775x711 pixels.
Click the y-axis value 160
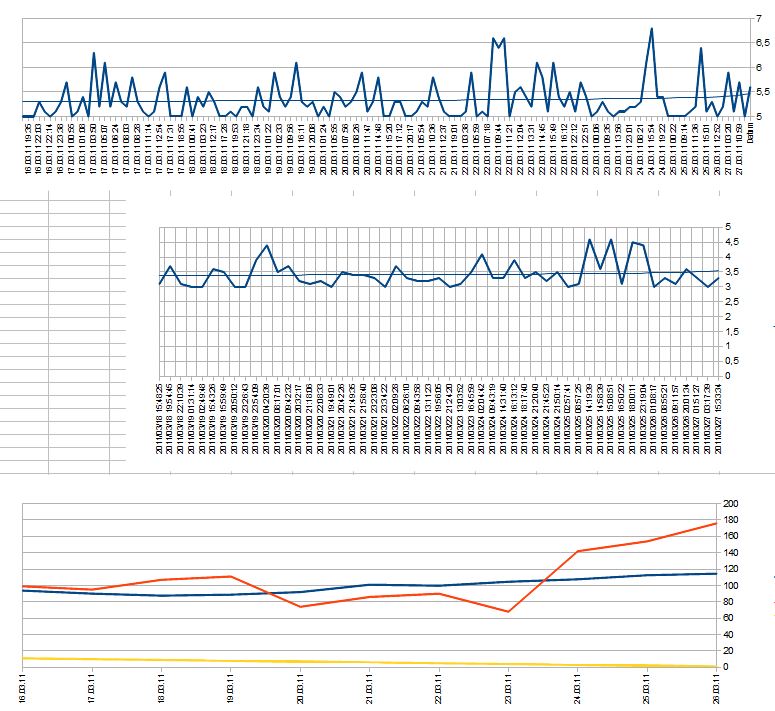pyautogui.click(x=731, y=536)
